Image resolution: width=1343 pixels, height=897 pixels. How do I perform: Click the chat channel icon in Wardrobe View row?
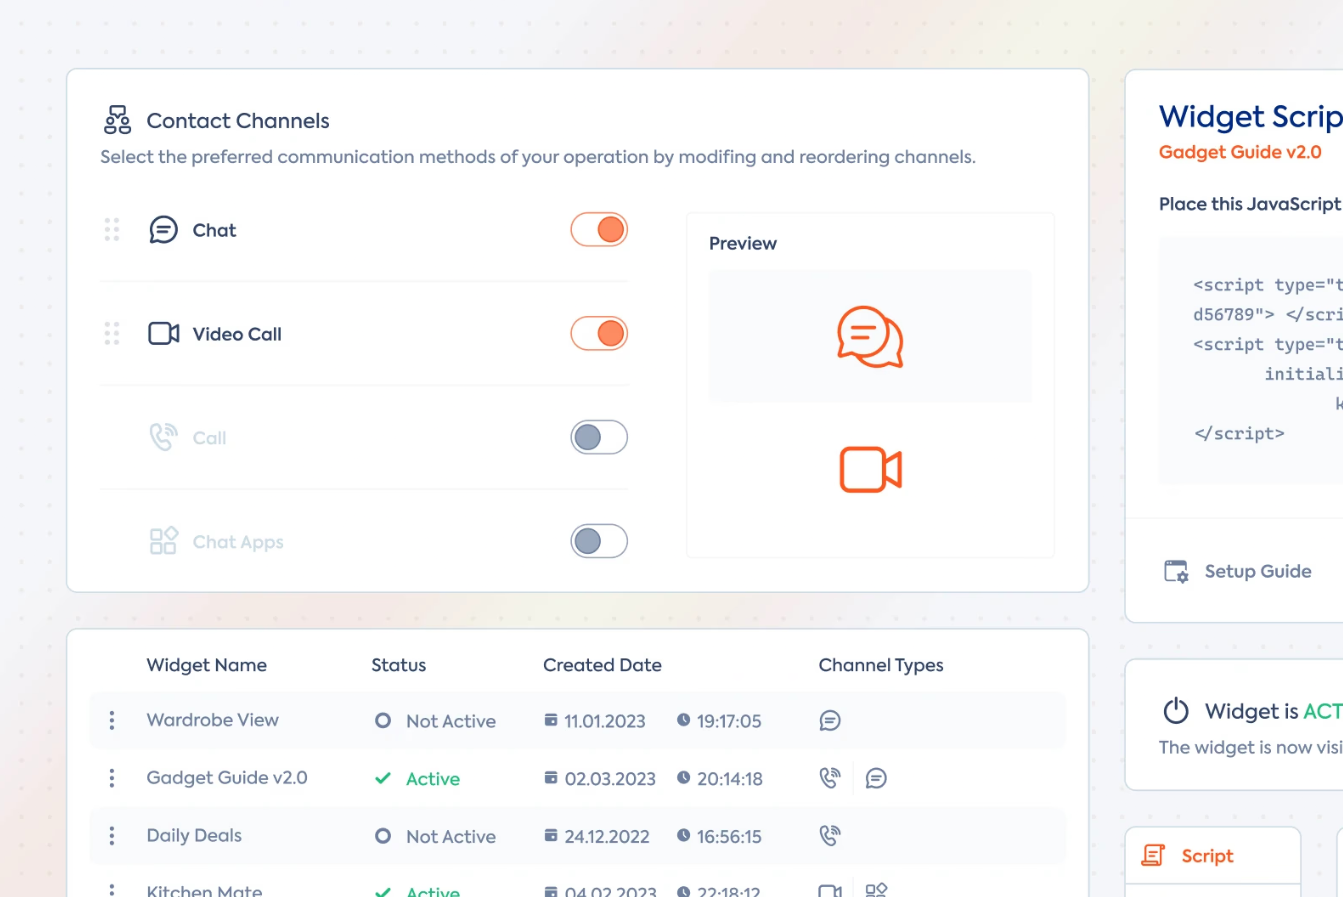pos(830,721)
